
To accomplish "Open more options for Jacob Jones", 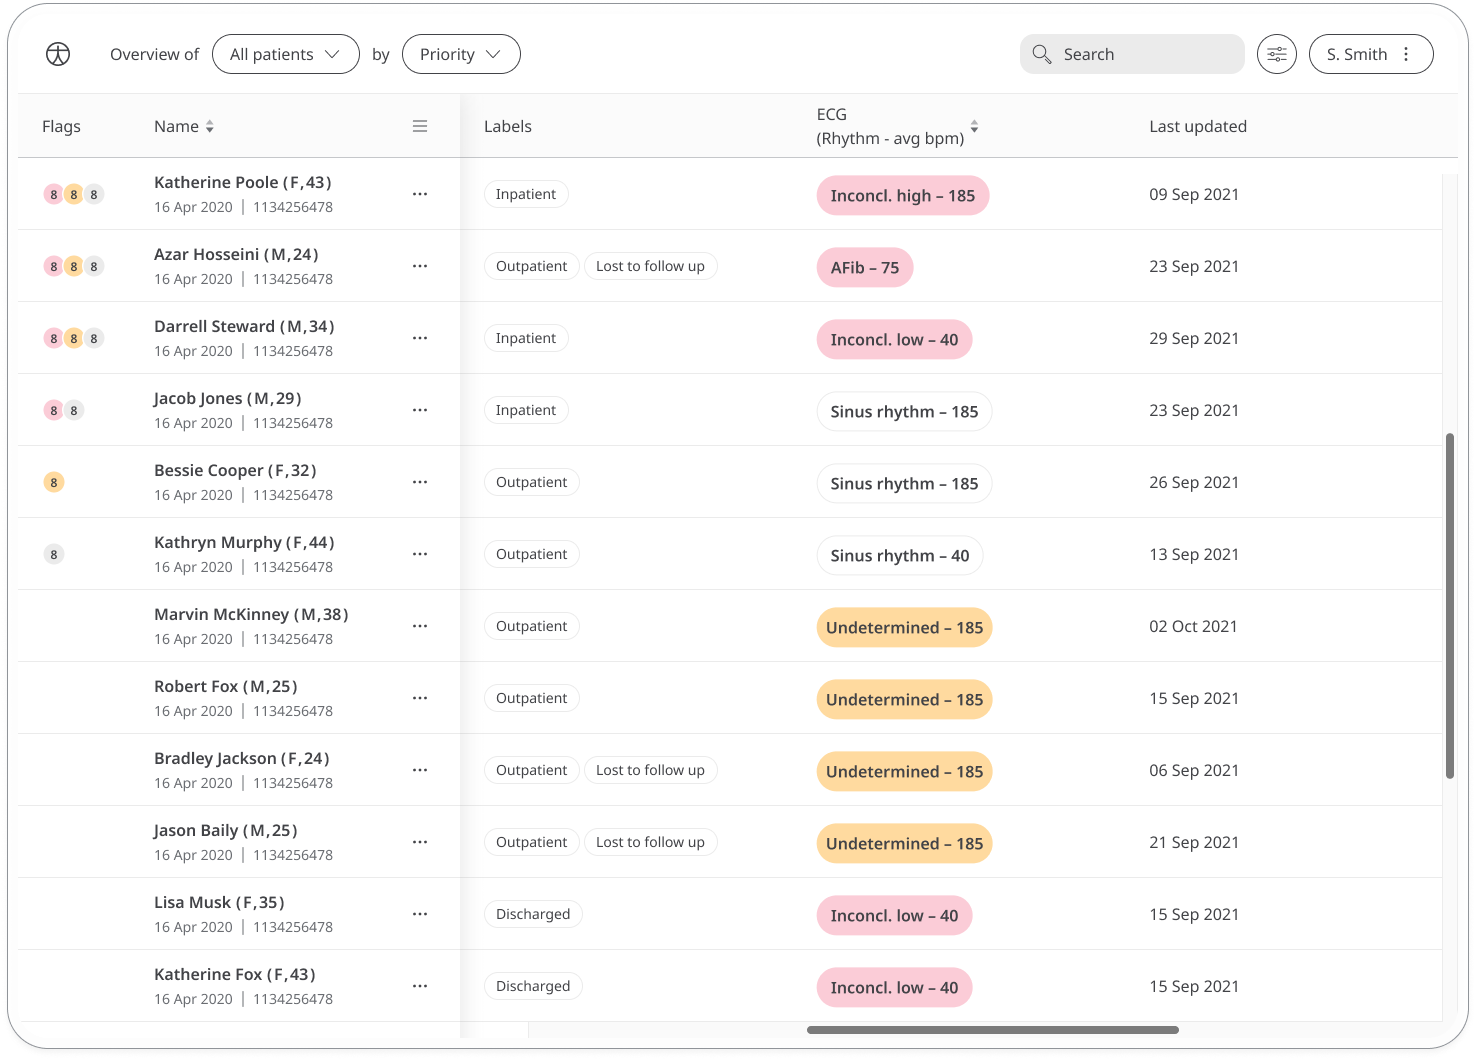I will click(x=420, y=410).
